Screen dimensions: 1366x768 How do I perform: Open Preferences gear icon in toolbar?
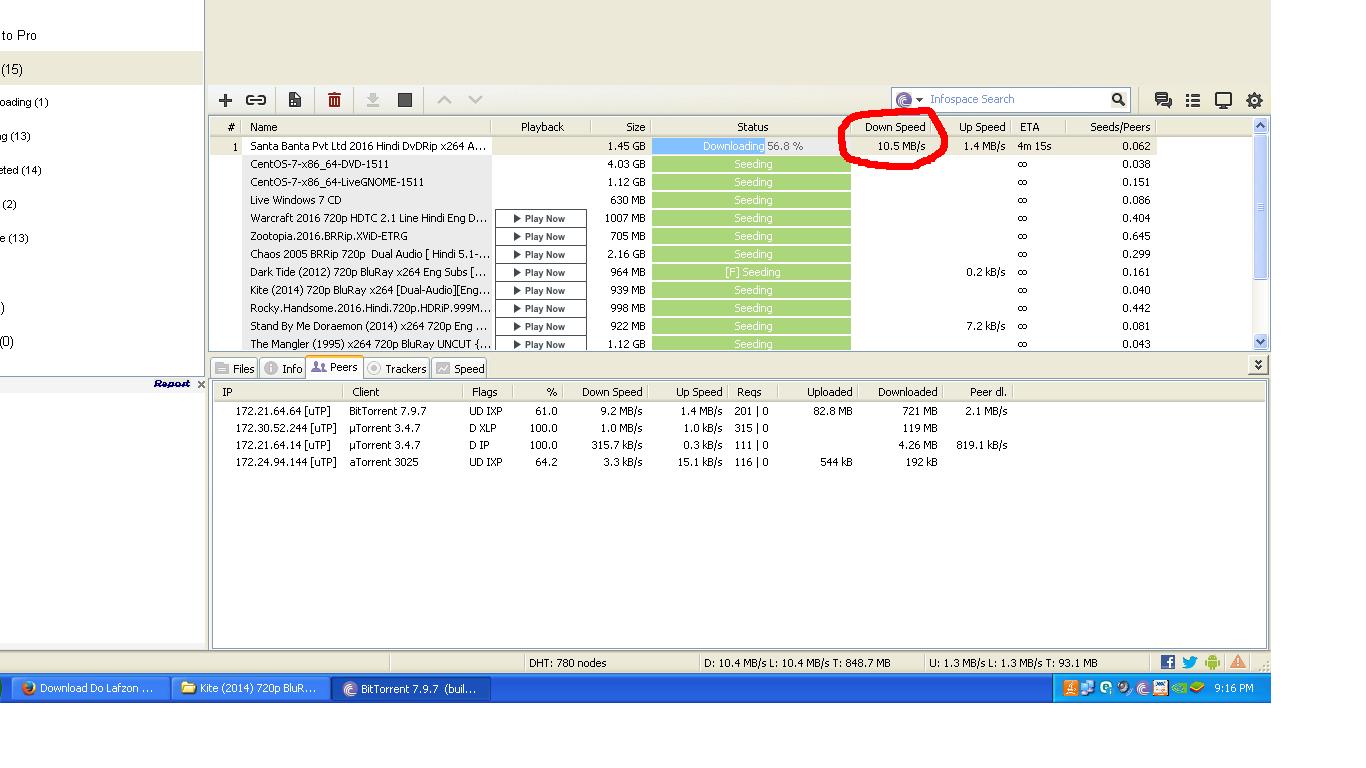coord(1254,100)
